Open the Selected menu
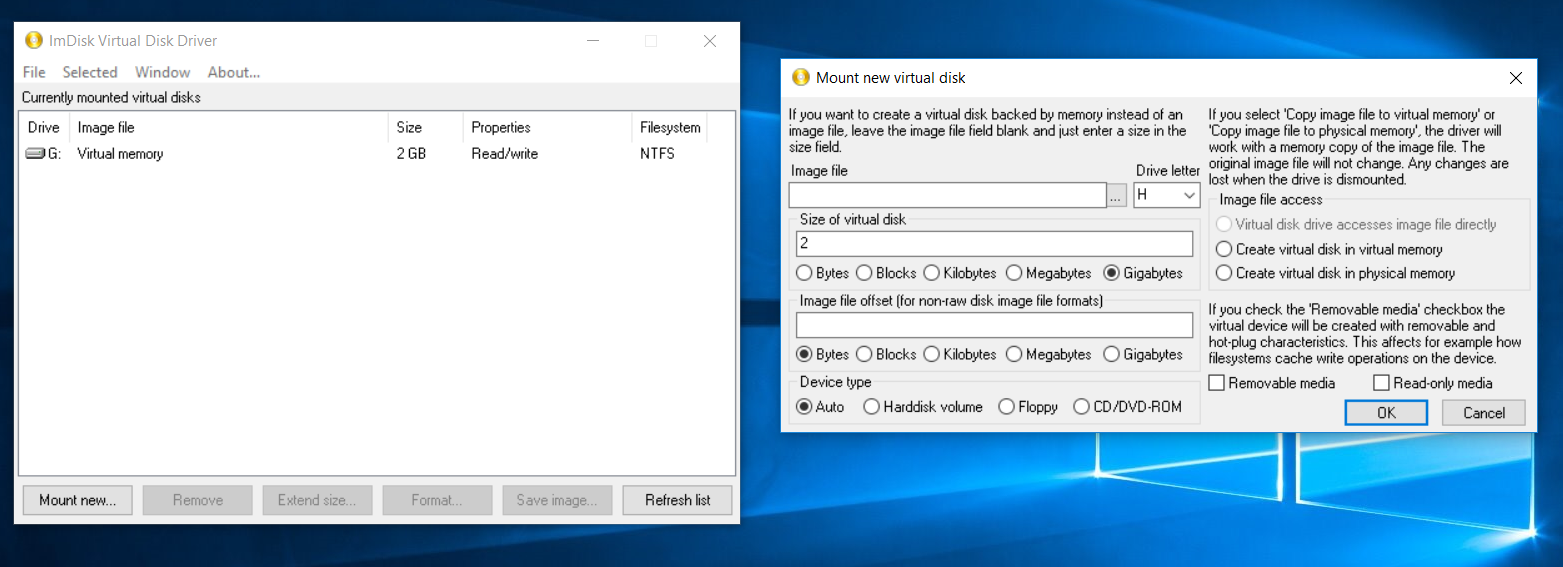Viewport: 1563px width, 567px height. pos(90,72)
